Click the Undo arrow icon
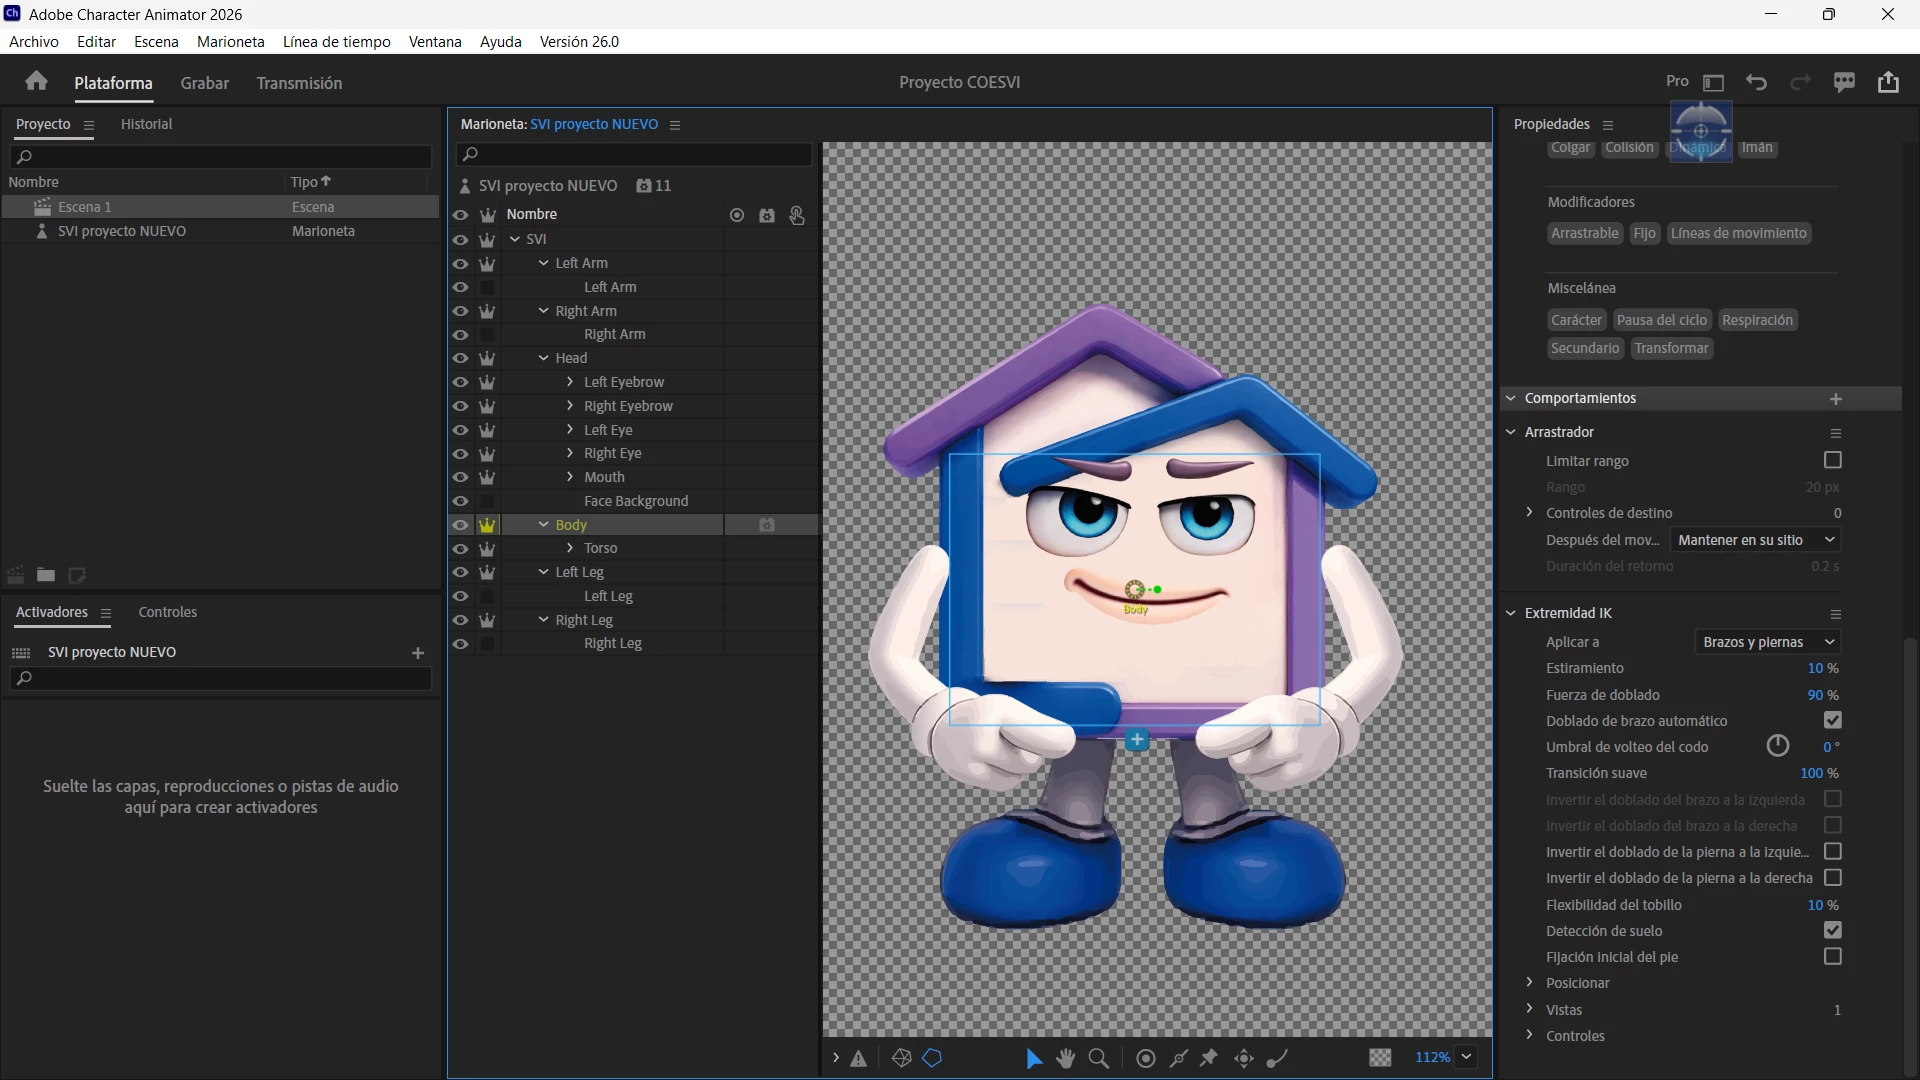1920x1080 pixels. 1756,82
